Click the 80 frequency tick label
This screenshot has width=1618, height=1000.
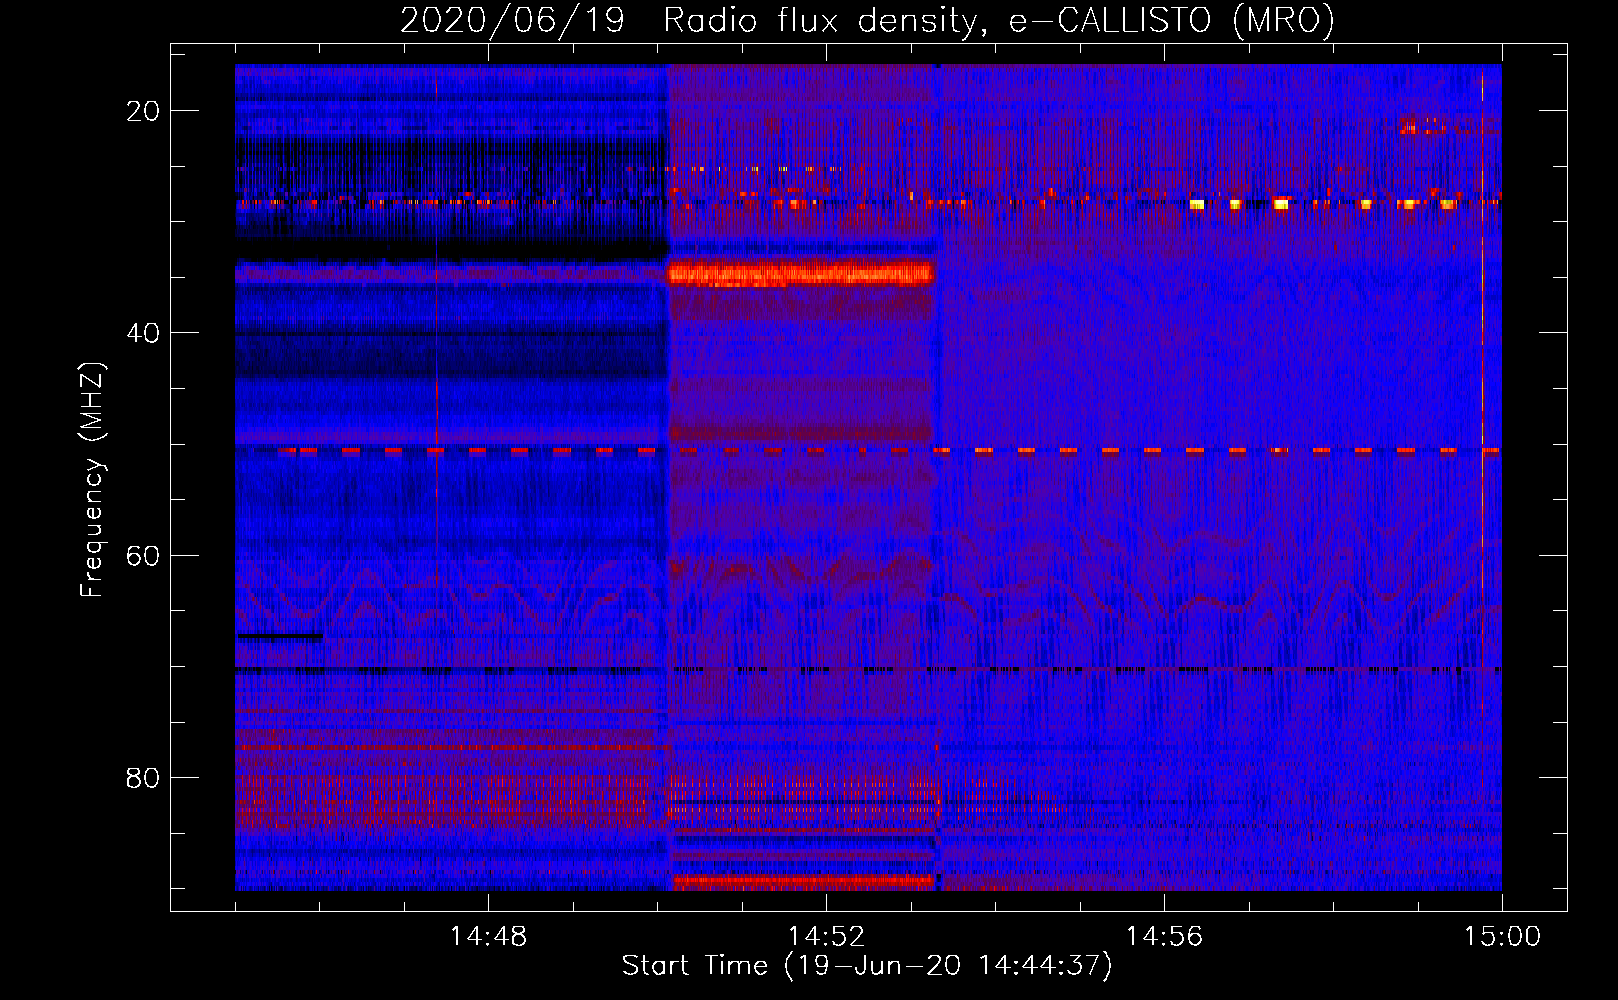143,778
